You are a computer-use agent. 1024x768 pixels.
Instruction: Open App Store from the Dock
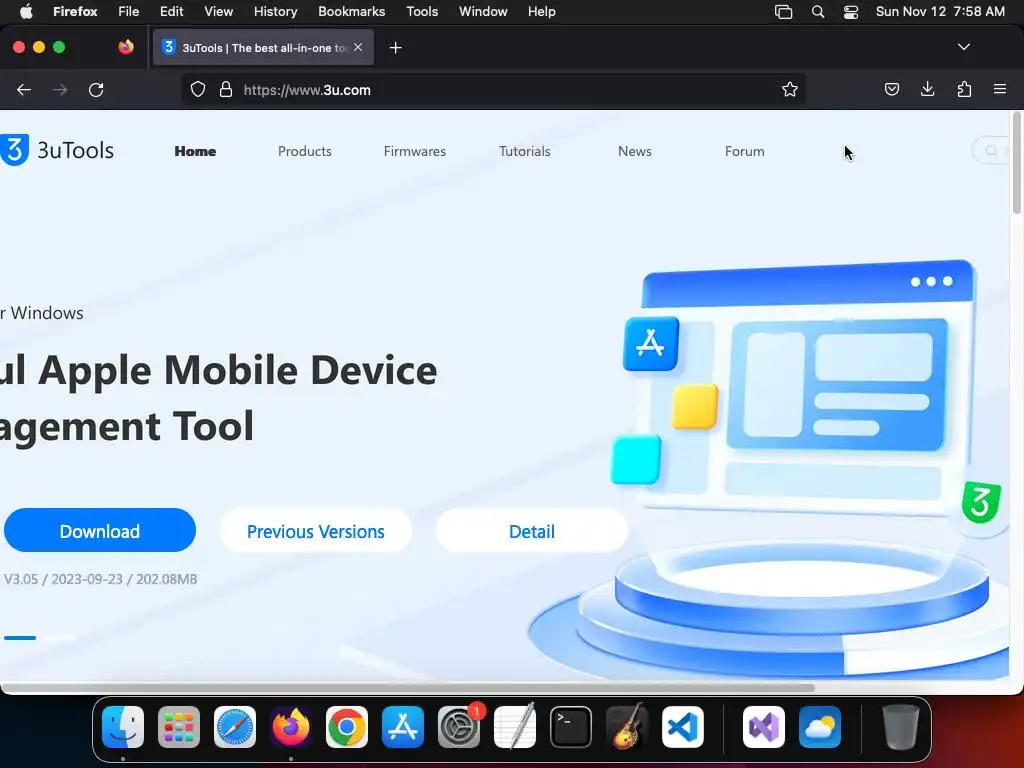(403, 726)
